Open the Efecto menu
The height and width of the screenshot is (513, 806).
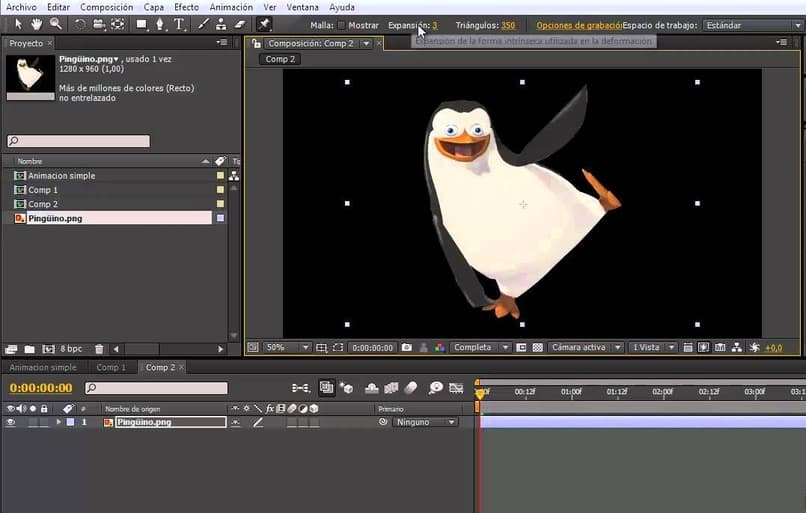(x=186, y=7)
